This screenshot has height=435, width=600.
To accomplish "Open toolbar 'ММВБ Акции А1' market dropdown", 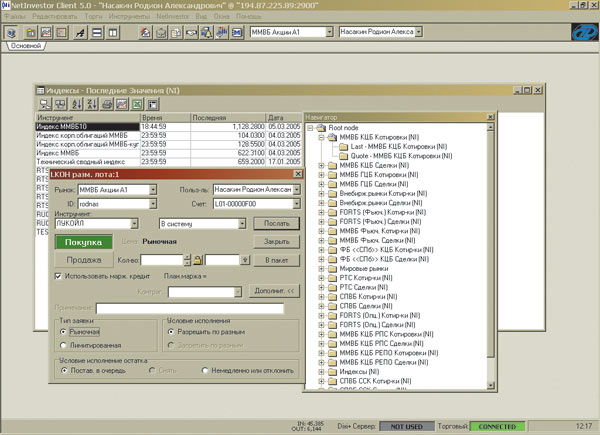I will click(329, 32).
